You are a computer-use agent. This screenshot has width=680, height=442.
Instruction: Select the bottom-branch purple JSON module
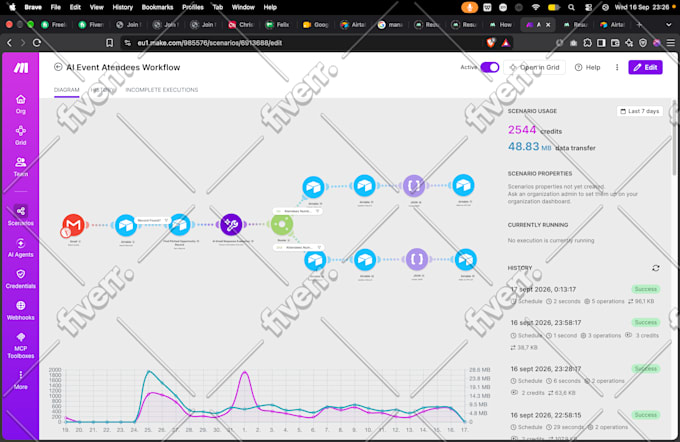click(416, 259)
